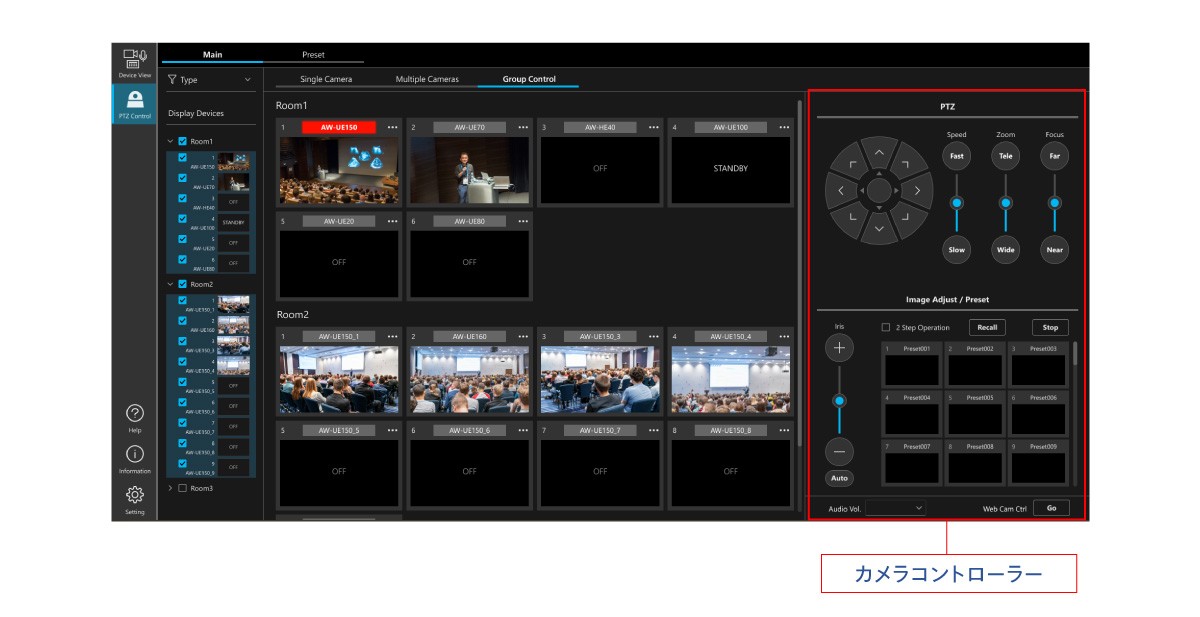Open the Setting gear icon
The image size is (1200, 617).
click(x=134, y=495)
